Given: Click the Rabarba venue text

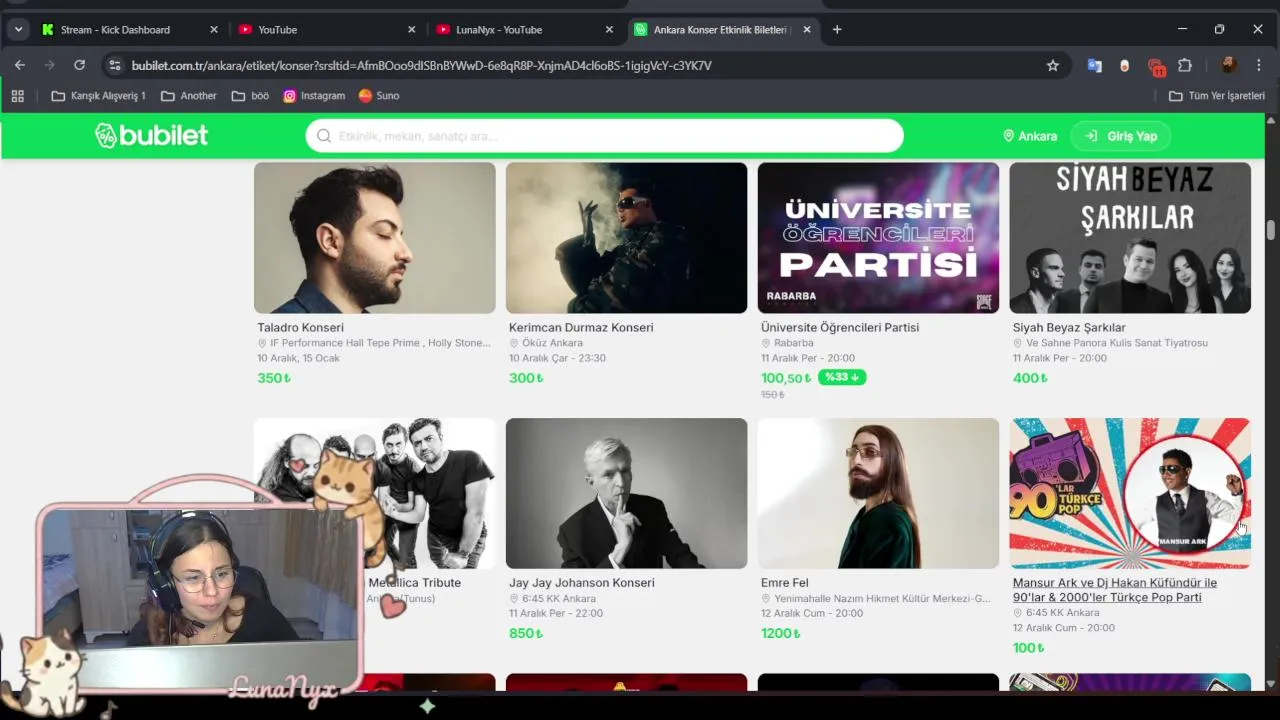Looking at the screenshot, I should pos(794,343).
